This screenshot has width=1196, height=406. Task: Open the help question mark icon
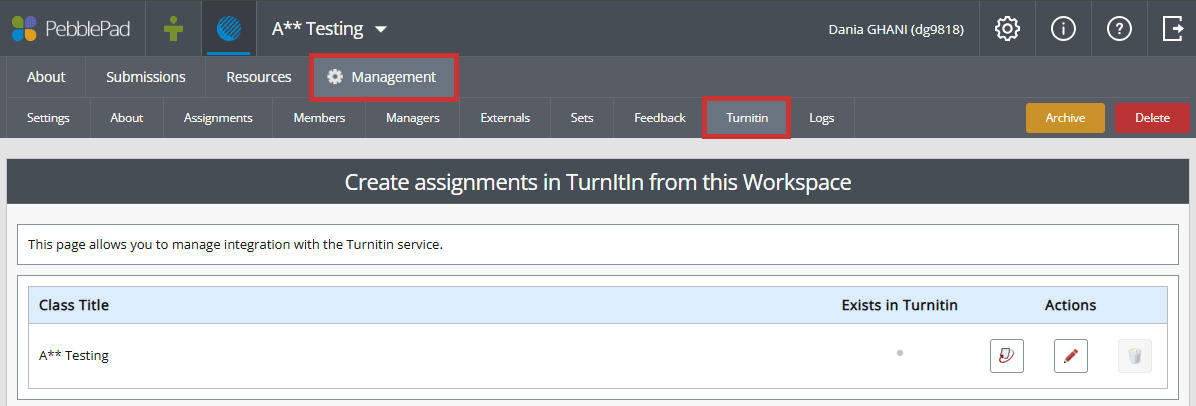[x=1119, y=29]
